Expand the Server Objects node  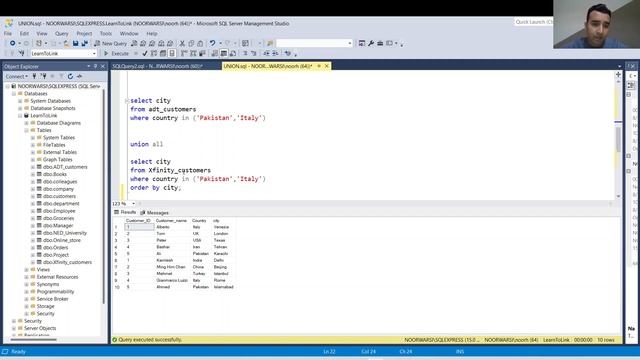[13, 328]
